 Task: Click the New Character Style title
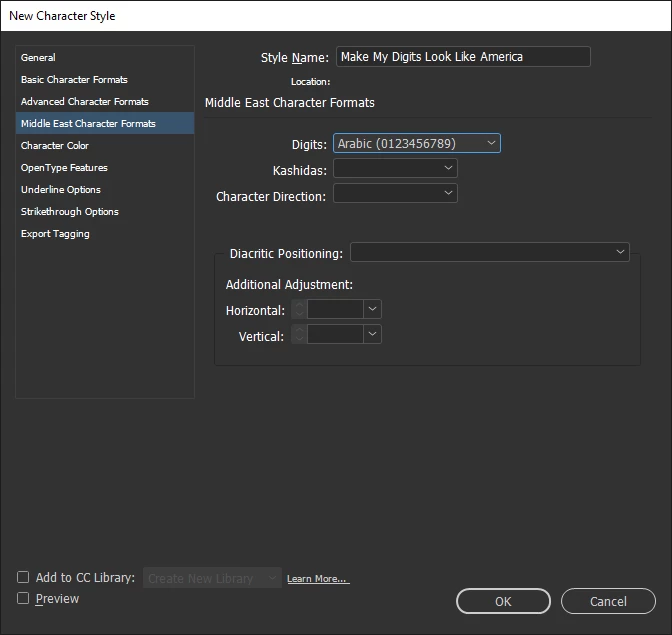pyautogui.click(x=62, y=16)
